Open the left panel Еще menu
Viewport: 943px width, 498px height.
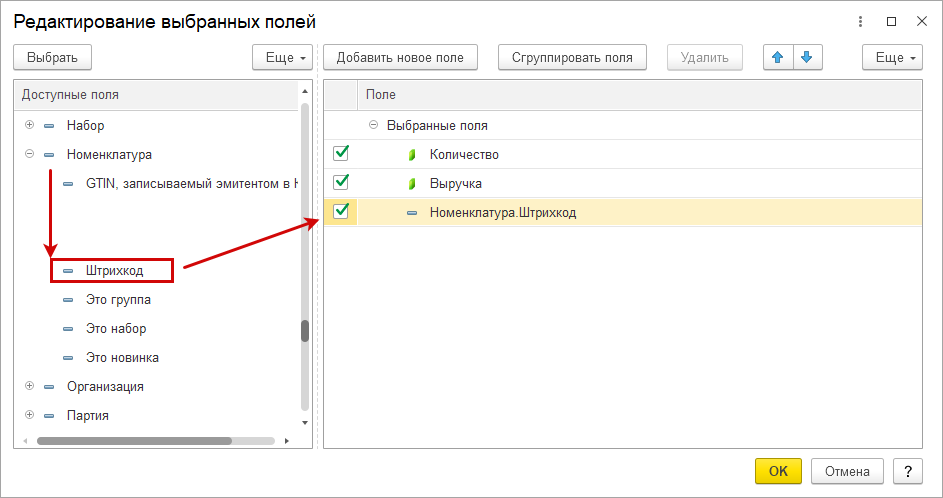click(x=284, y=58)
